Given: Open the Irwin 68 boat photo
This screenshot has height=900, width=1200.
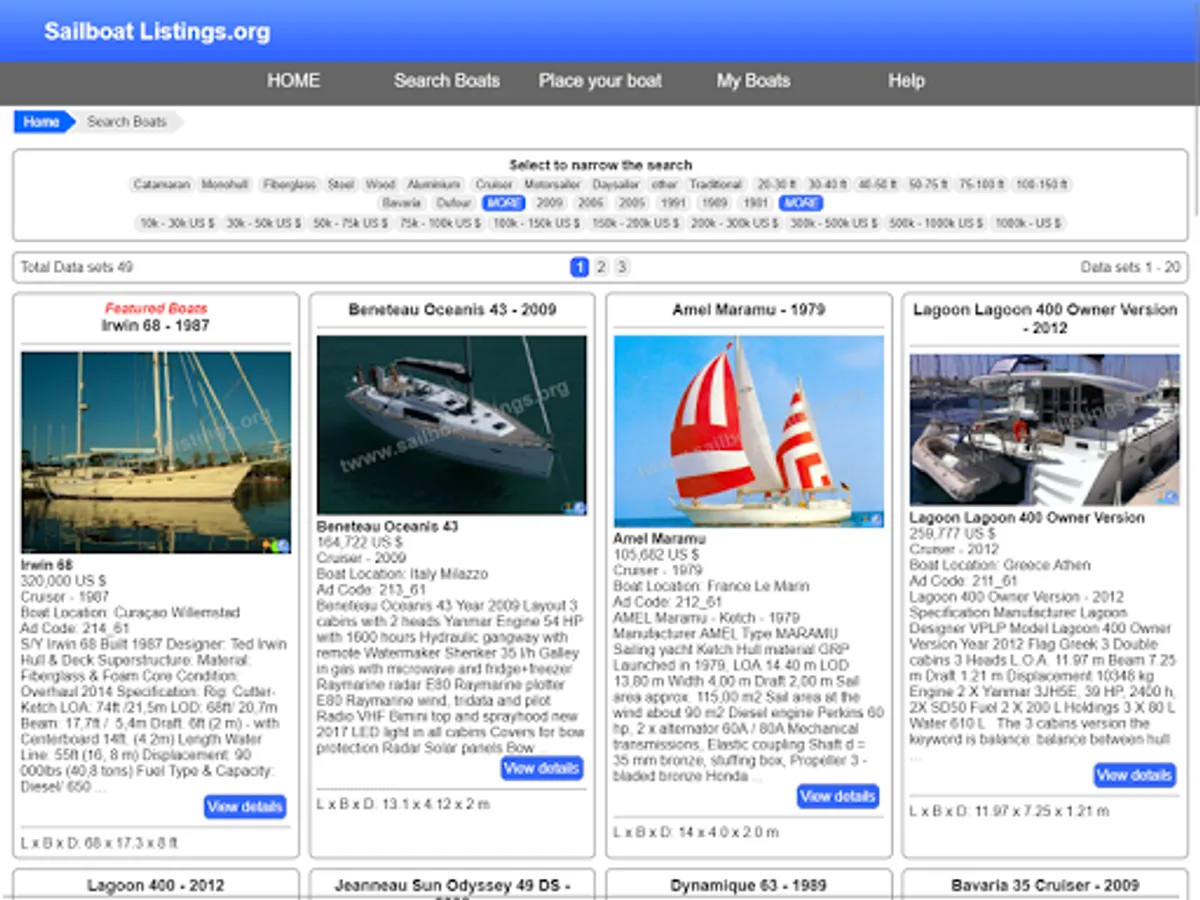Looking at the screenshot, I should point(156,452).
